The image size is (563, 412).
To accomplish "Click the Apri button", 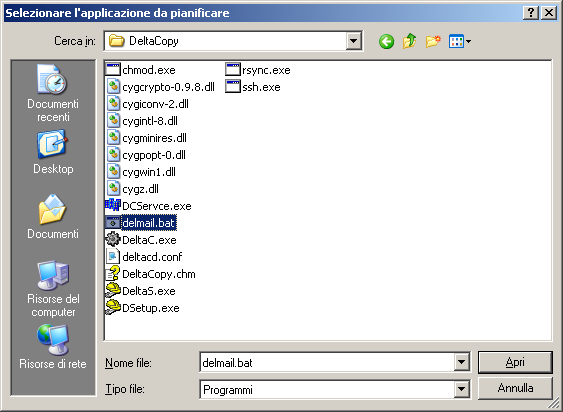I will click(515, 362).
